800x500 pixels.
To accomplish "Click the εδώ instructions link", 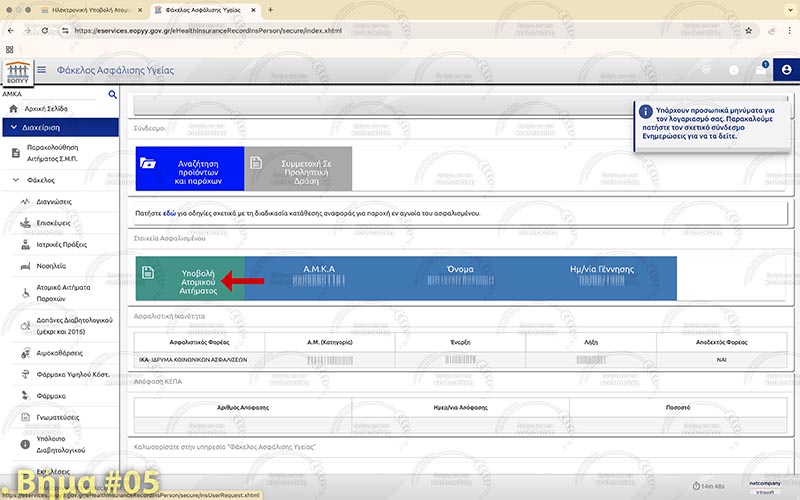I will 169,213.
